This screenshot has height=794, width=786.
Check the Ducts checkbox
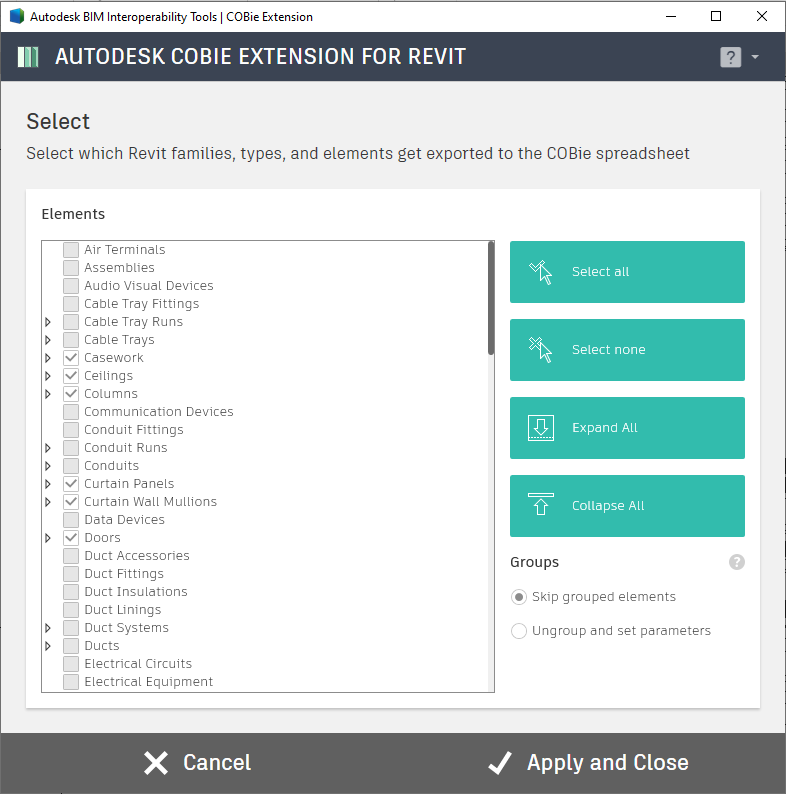point(71,646)
